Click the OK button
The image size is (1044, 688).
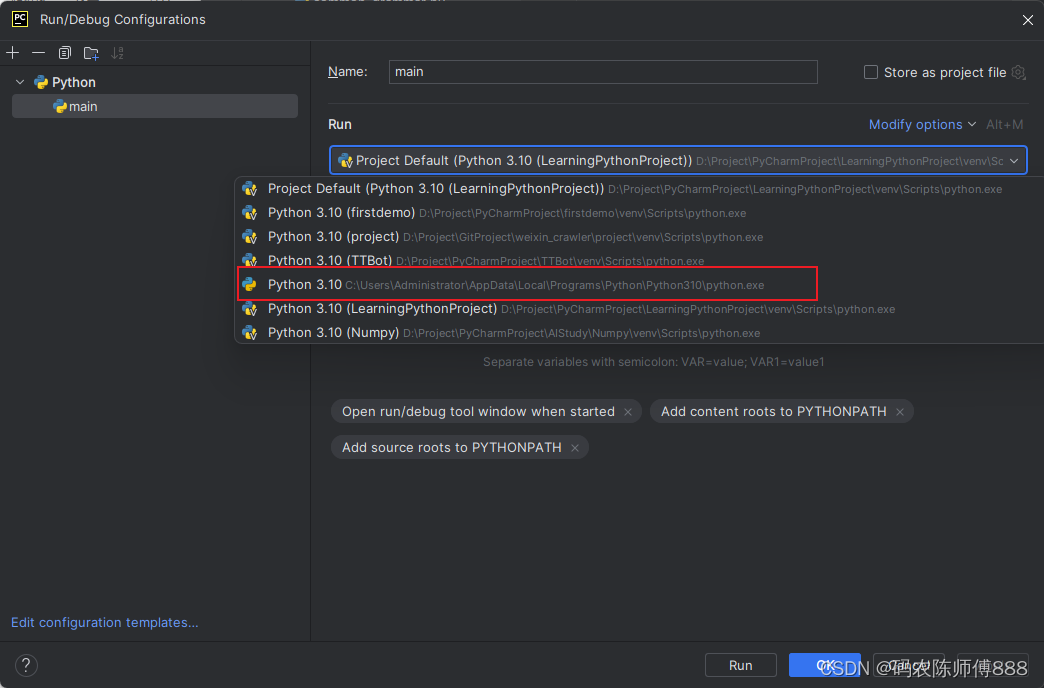pos(824,665)
